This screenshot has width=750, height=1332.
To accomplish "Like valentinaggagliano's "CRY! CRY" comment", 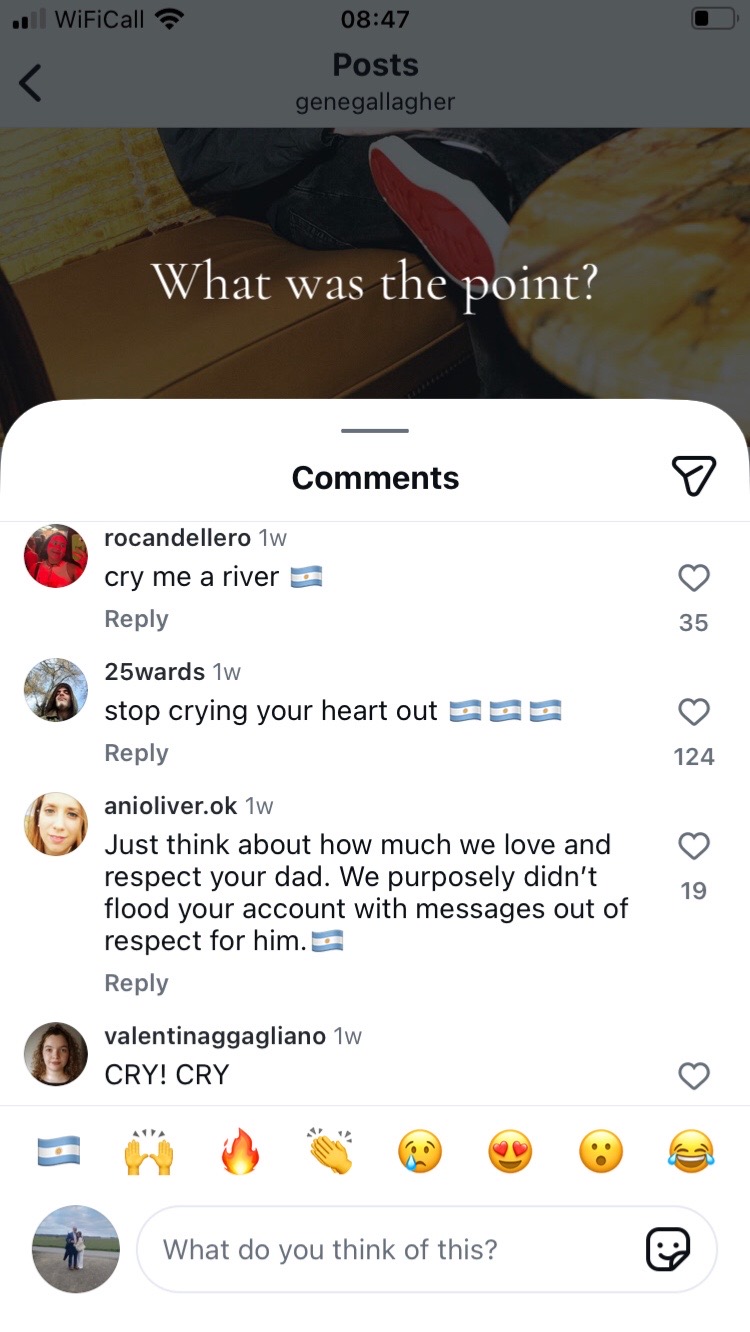I will pyautogui.click(x=693, y=1076).
